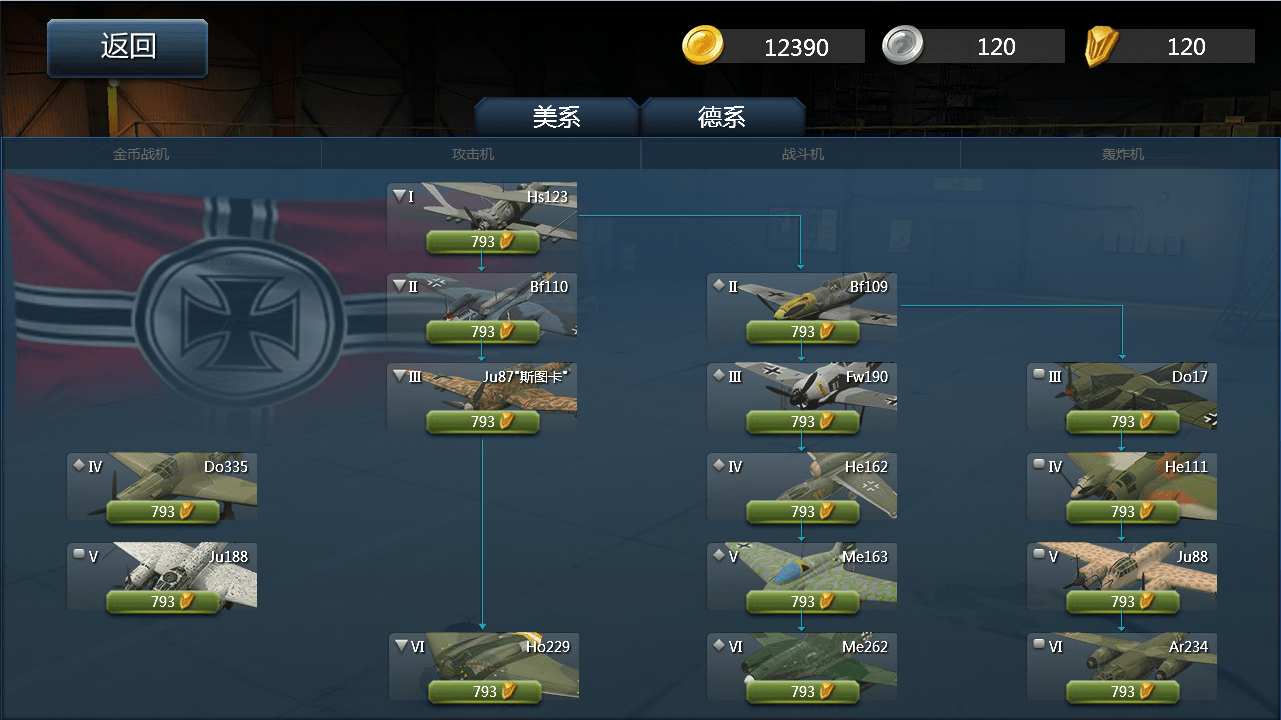Screen dimensions: 1281x720
Task: Switch to the 美系 tab
Action: pyautogui.click(x=556, y=117)
